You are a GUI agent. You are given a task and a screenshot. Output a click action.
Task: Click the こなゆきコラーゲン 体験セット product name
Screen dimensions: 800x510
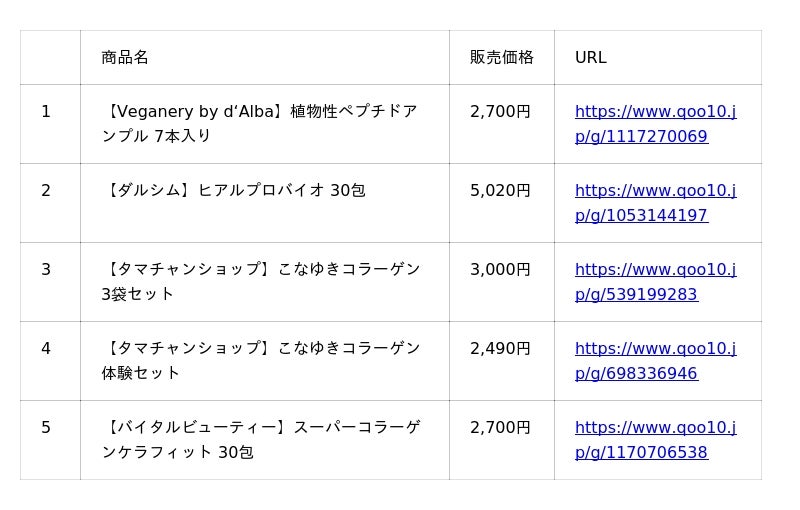click(x=260, y=361)
